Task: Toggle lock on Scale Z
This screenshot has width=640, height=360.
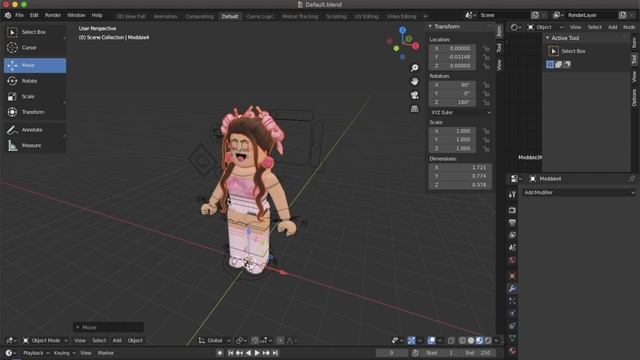Action: pos(486,149)
